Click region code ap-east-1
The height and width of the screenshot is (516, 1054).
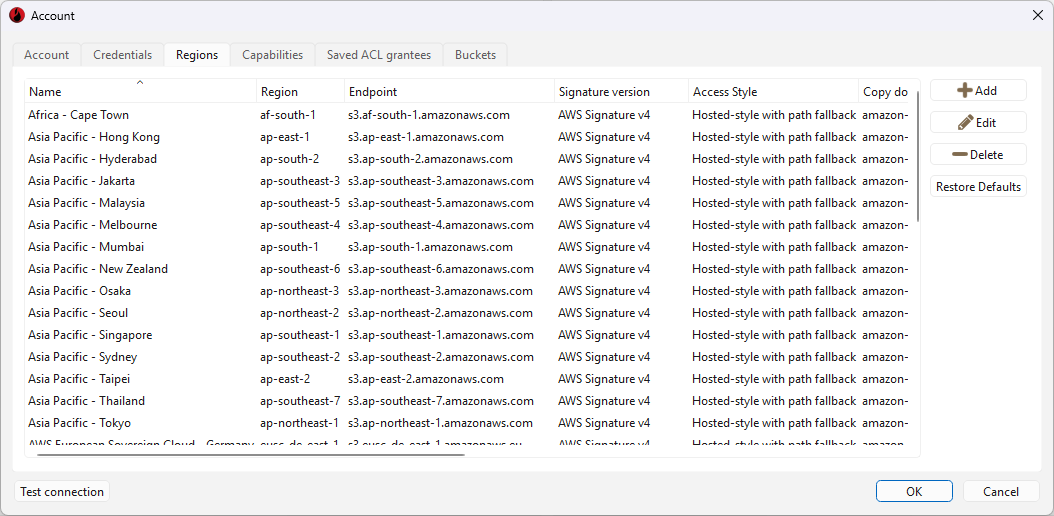[285, 137]
